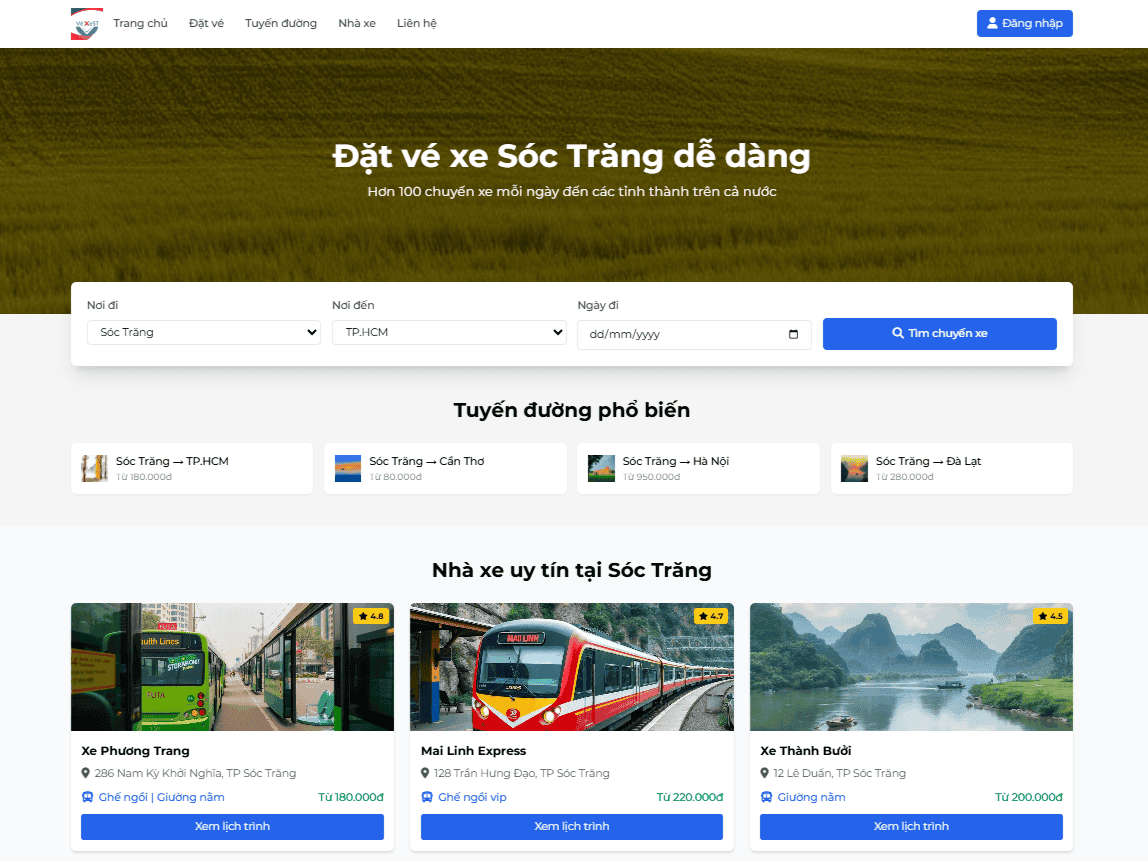
Task: Click the 4.8 star rating badge
Action: click(370, 616)
